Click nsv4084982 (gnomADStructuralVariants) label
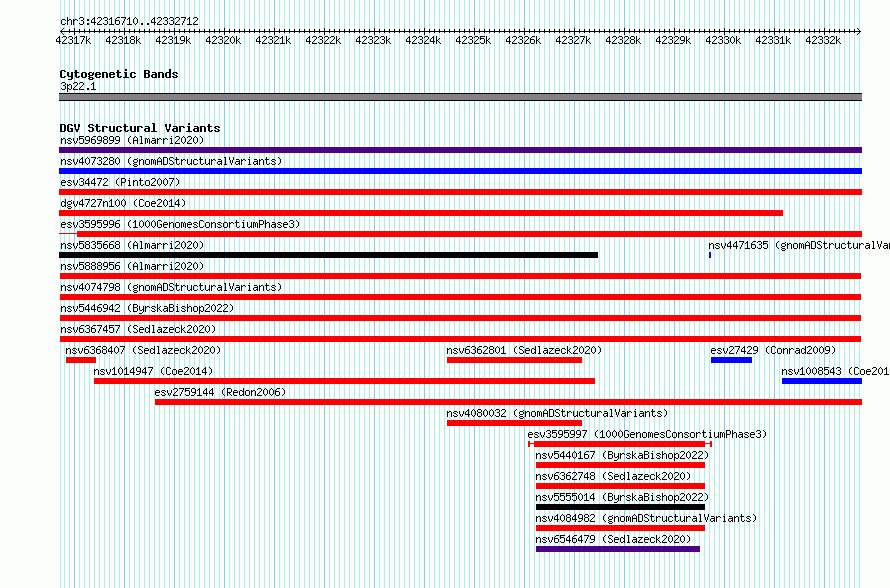The width and height of the screenshot is (890, 588). 646,518
